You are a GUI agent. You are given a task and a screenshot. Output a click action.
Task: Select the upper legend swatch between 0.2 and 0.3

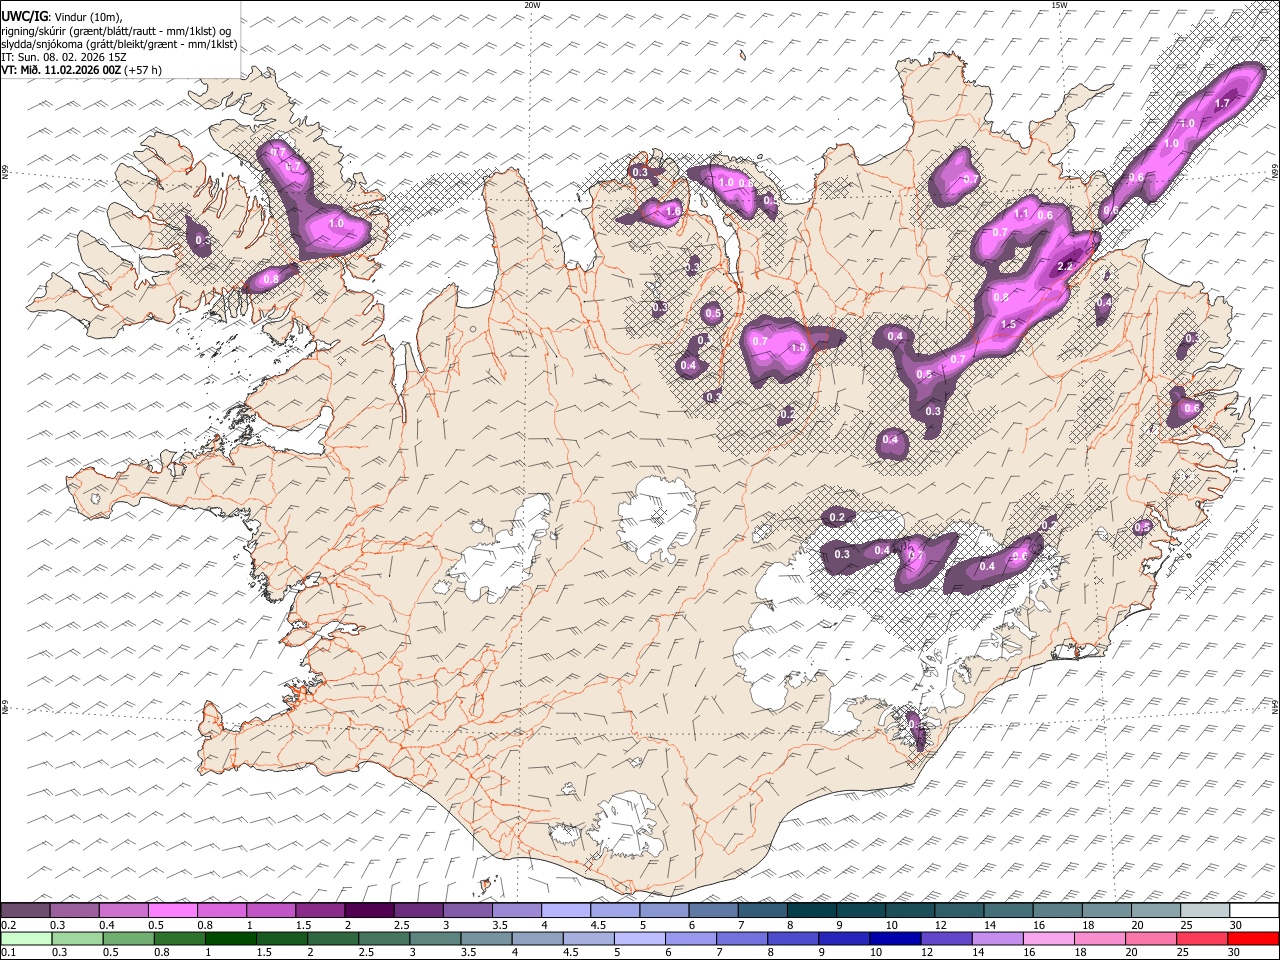coord(26,911)
